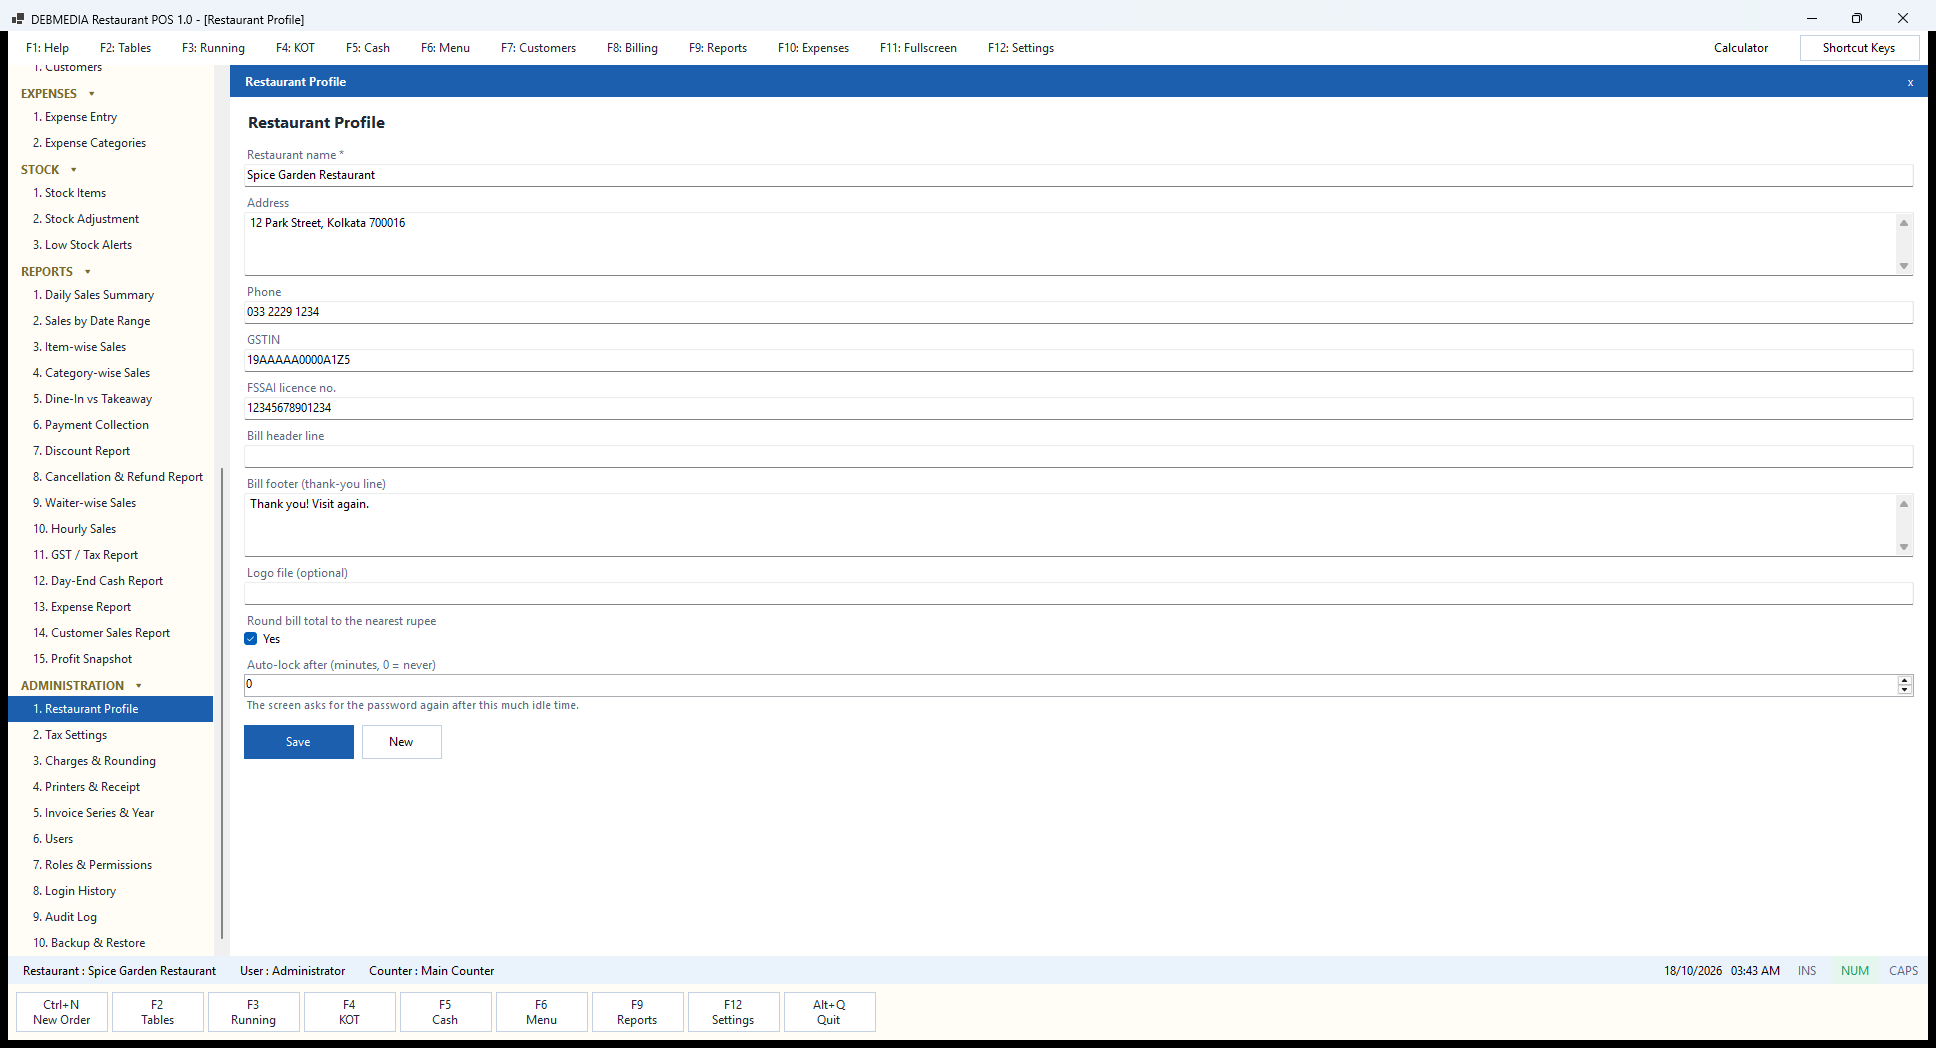The image size is (1936, 1048).
Task: Click the New button
Action: [x=401, y=742]
